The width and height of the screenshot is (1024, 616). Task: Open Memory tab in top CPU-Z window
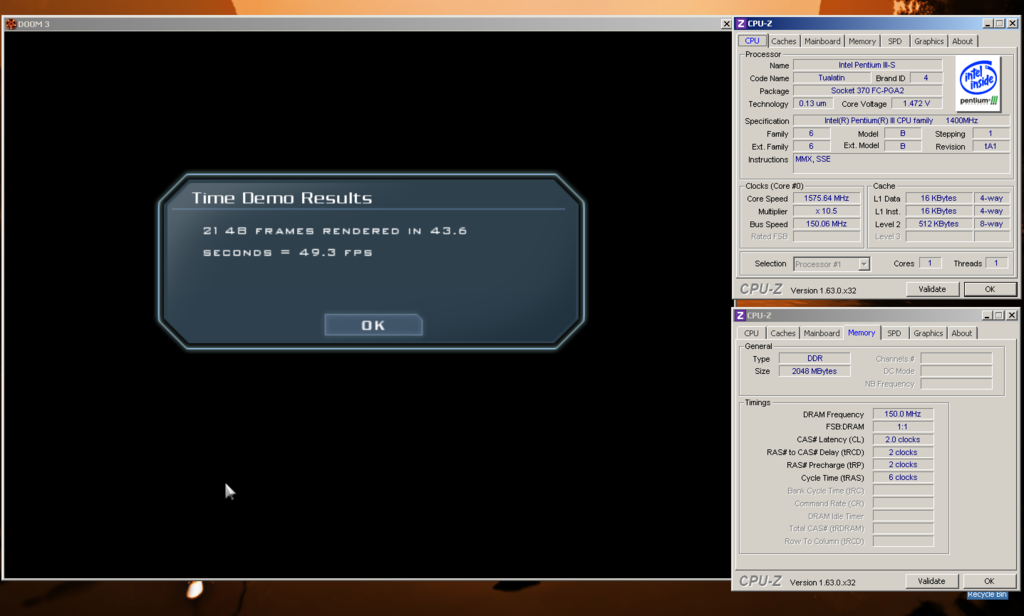click(x=862, y=41)
